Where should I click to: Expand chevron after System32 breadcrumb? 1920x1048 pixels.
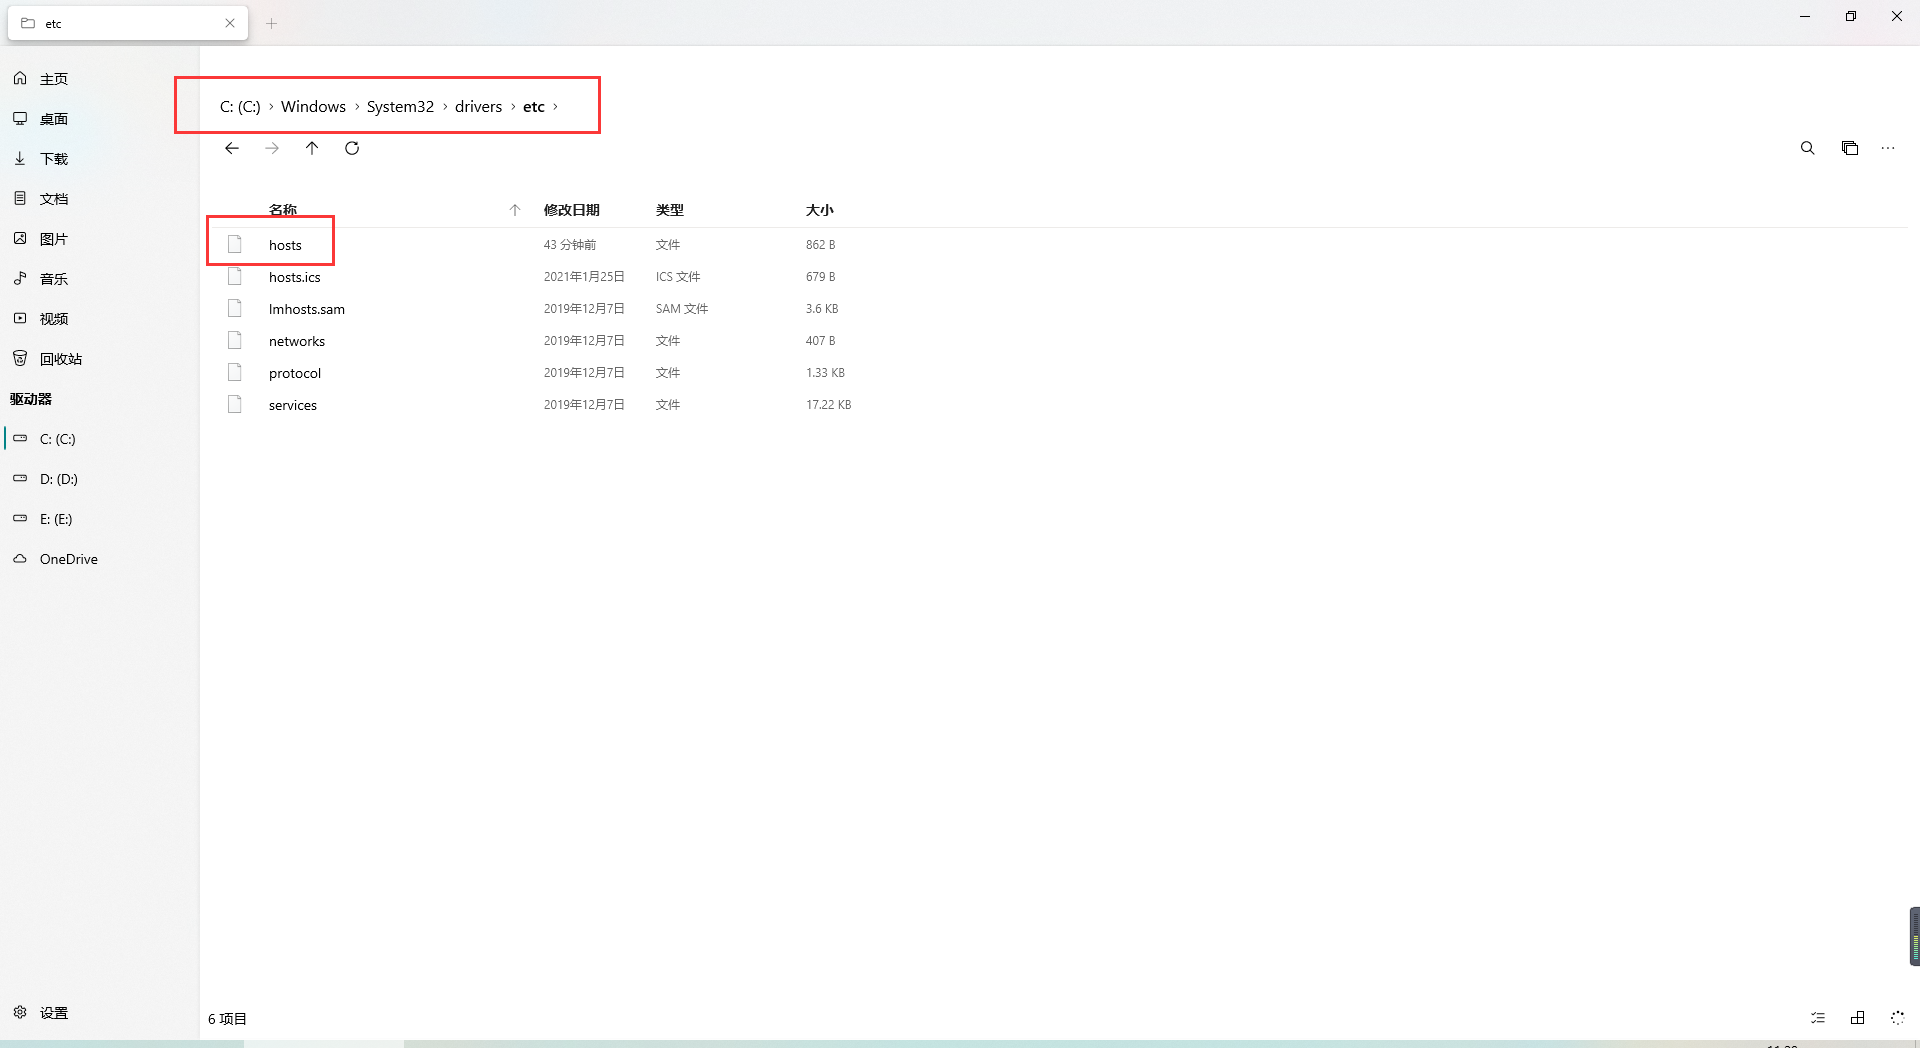tap(445, 107)
